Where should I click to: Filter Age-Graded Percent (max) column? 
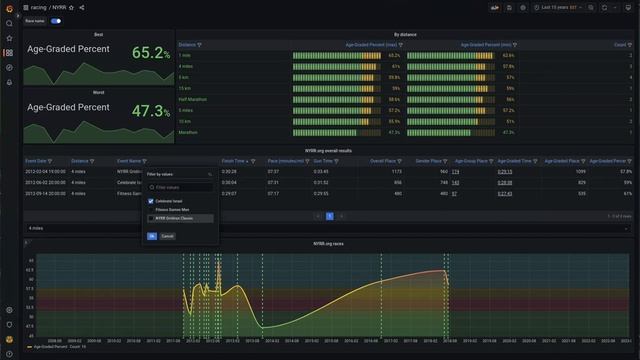(401, 45)
